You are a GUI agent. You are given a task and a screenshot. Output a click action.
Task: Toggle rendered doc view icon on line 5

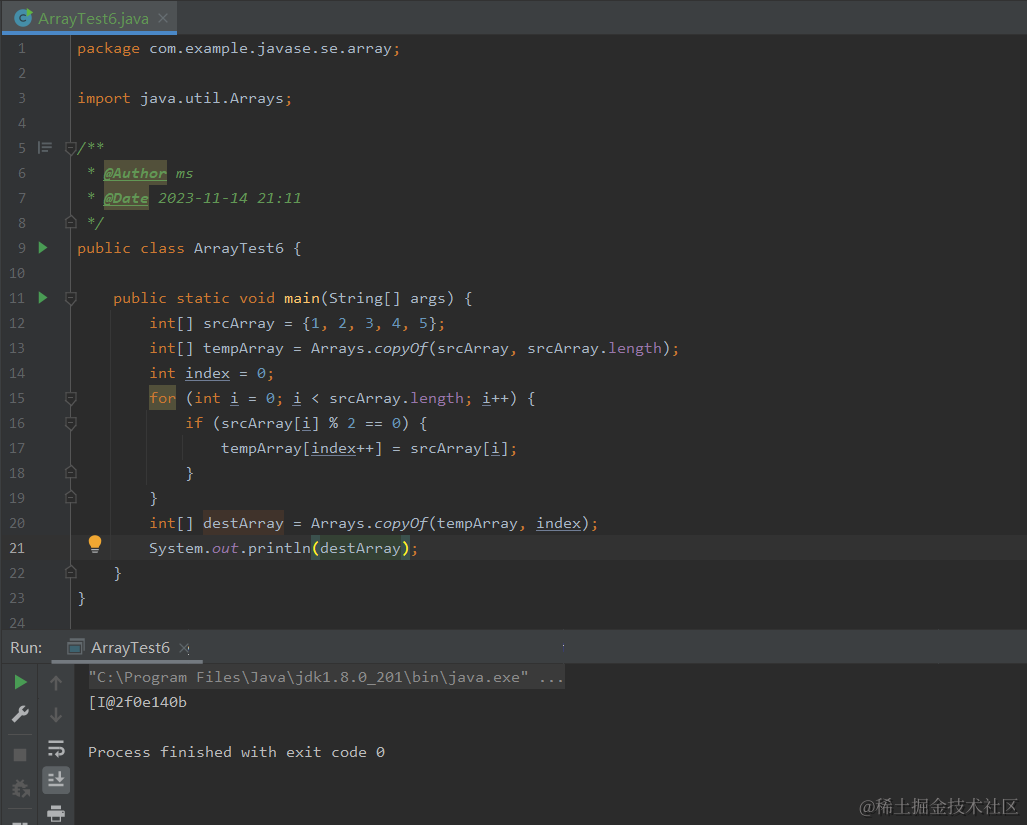tap(45, 147)
